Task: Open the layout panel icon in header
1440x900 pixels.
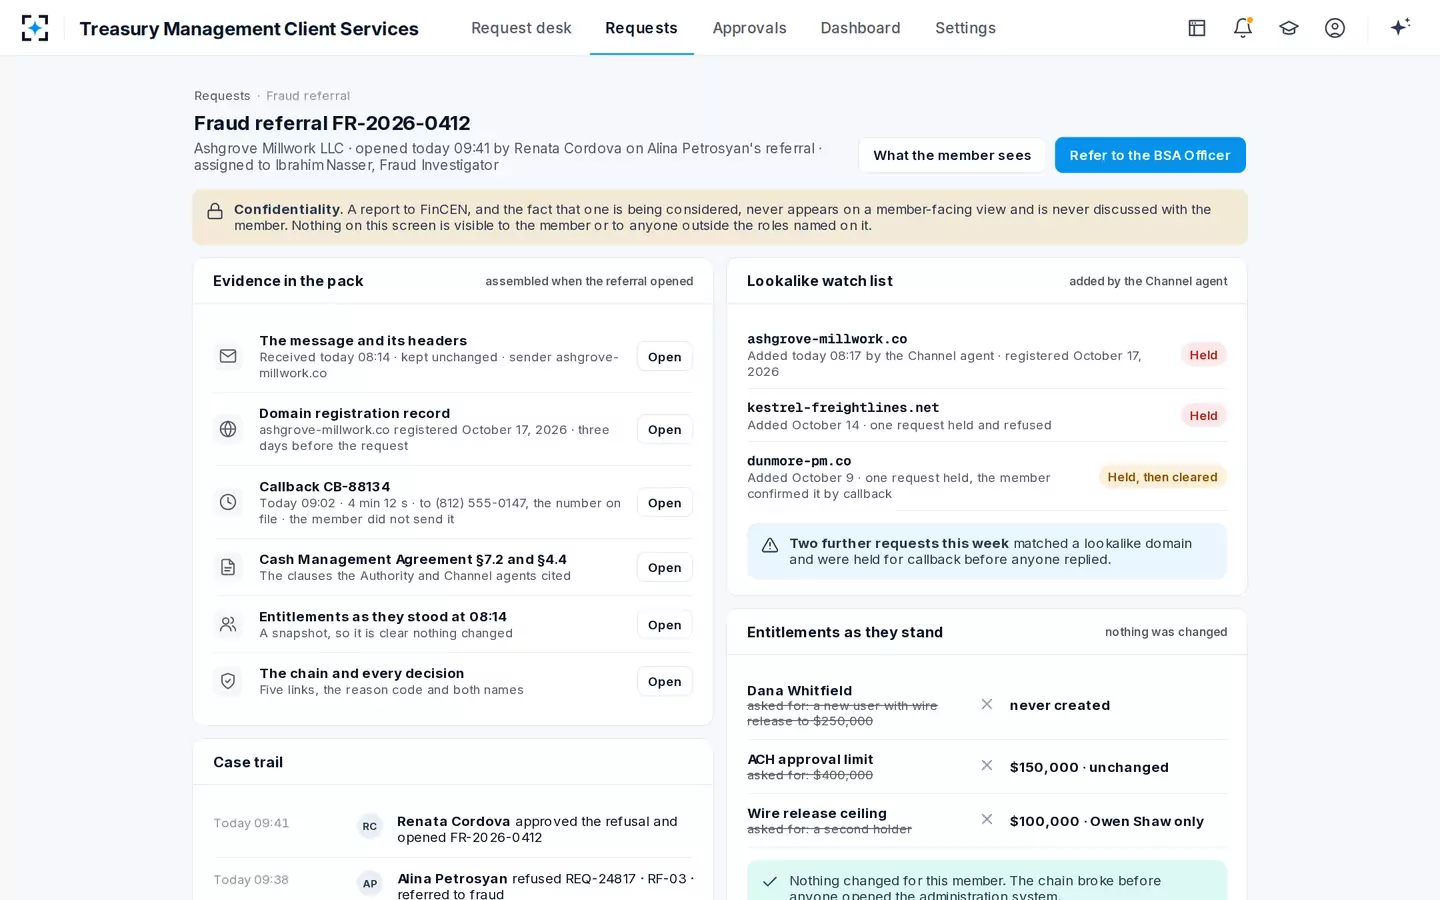Action: click(1197, 28)
